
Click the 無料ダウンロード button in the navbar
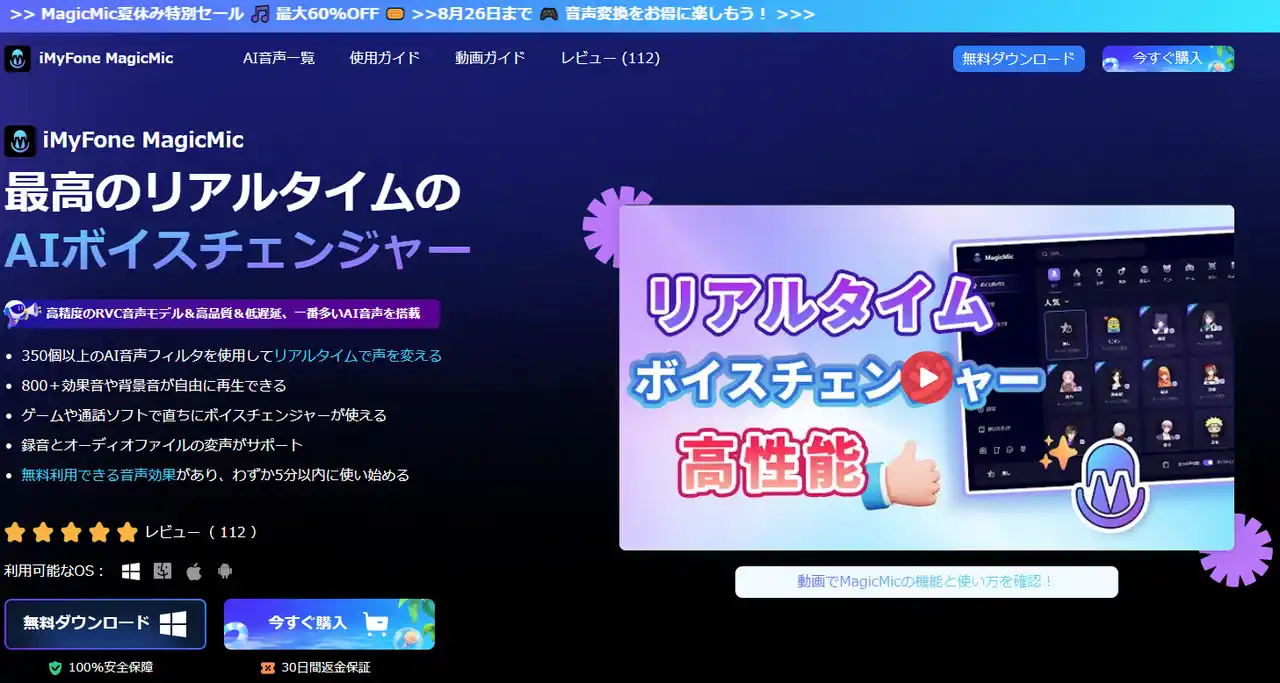click(x=1019, y=59)
